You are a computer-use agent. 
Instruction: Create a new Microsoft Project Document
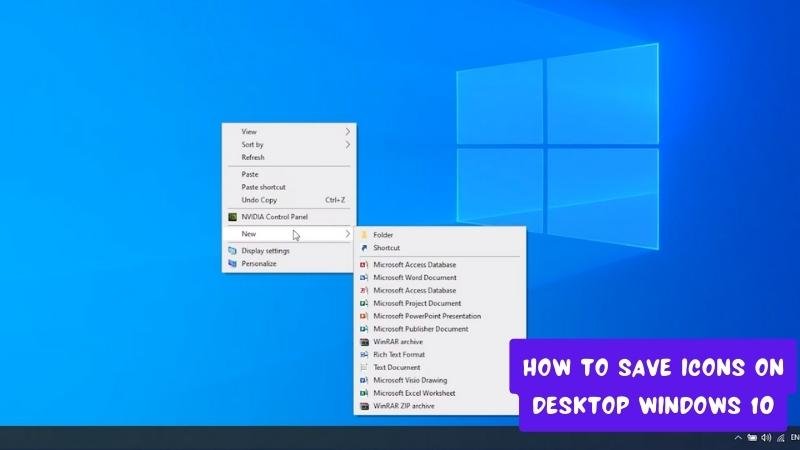pyautogui.click(x=440, y=303)
